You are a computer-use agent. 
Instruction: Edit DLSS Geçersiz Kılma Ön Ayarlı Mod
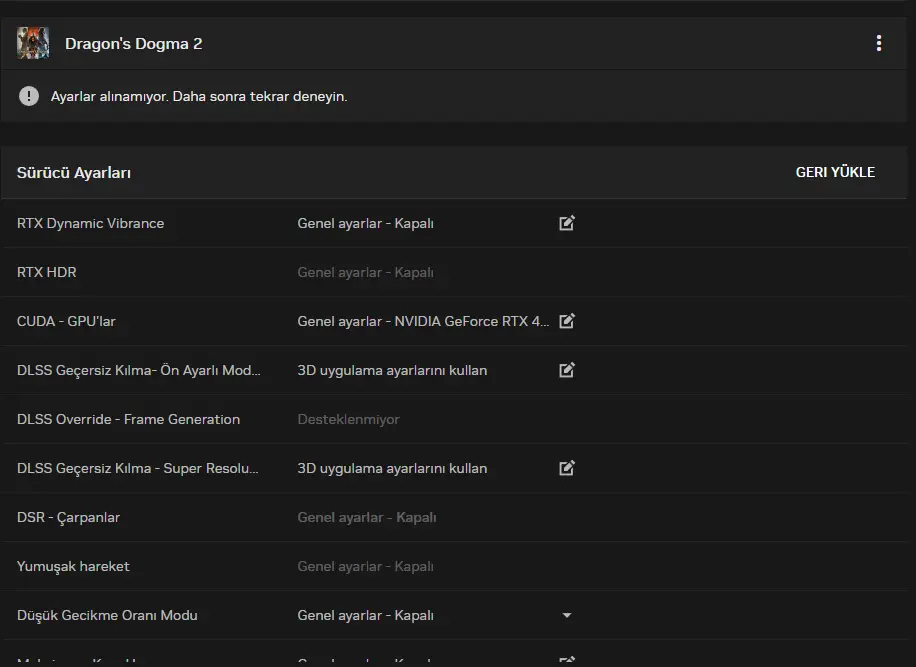click(x=567, y=370)
